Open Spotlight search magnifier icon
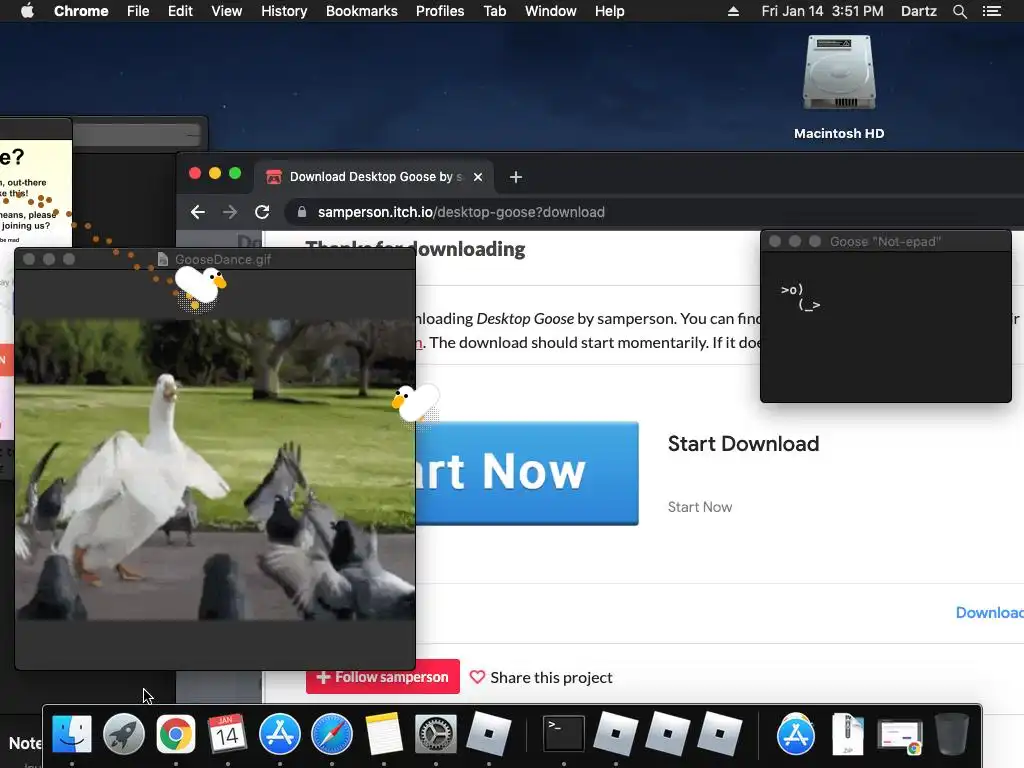Viewport: 1024px width, 768px height. pos(959,11)
